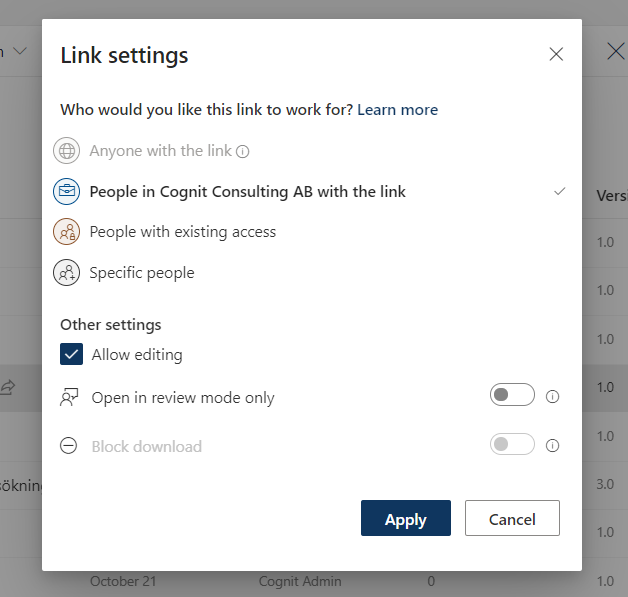The width and height of the screenshot is (628, 597).
Task: Open the Learn more link
Action: pos(397,110)
